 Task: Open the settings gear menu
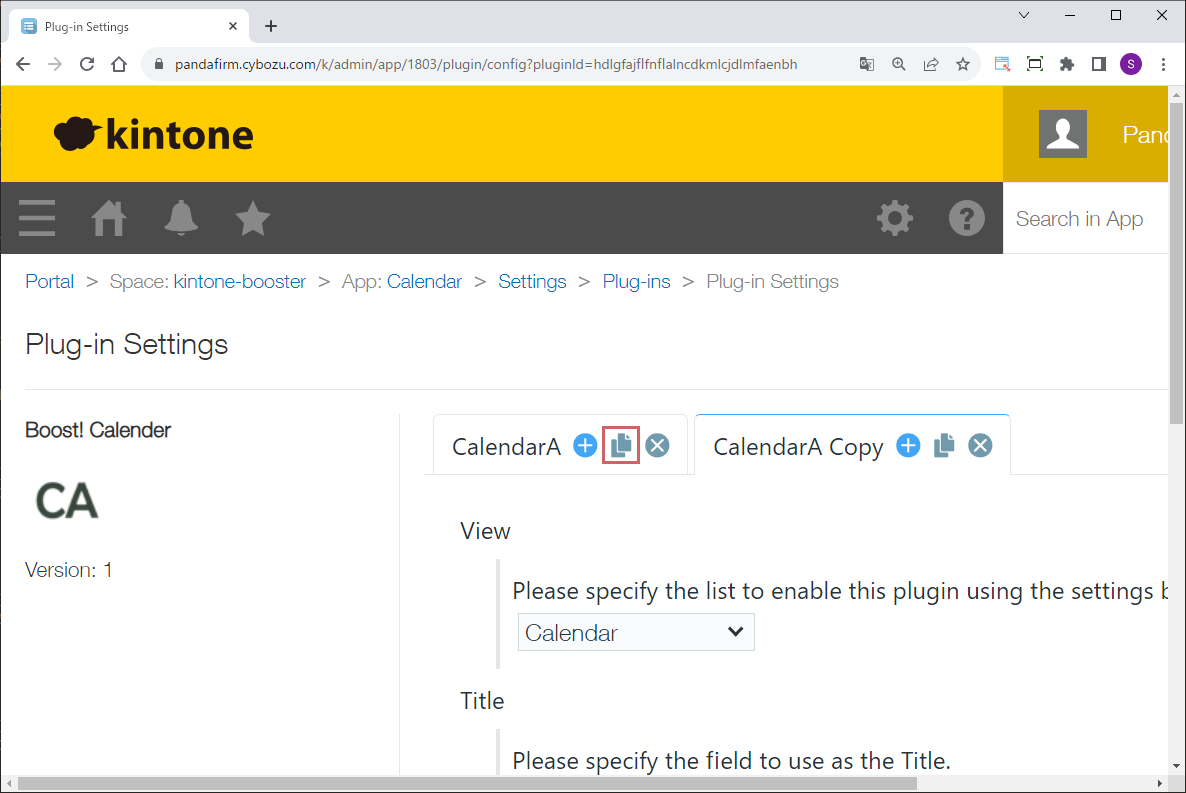[894, 218]
